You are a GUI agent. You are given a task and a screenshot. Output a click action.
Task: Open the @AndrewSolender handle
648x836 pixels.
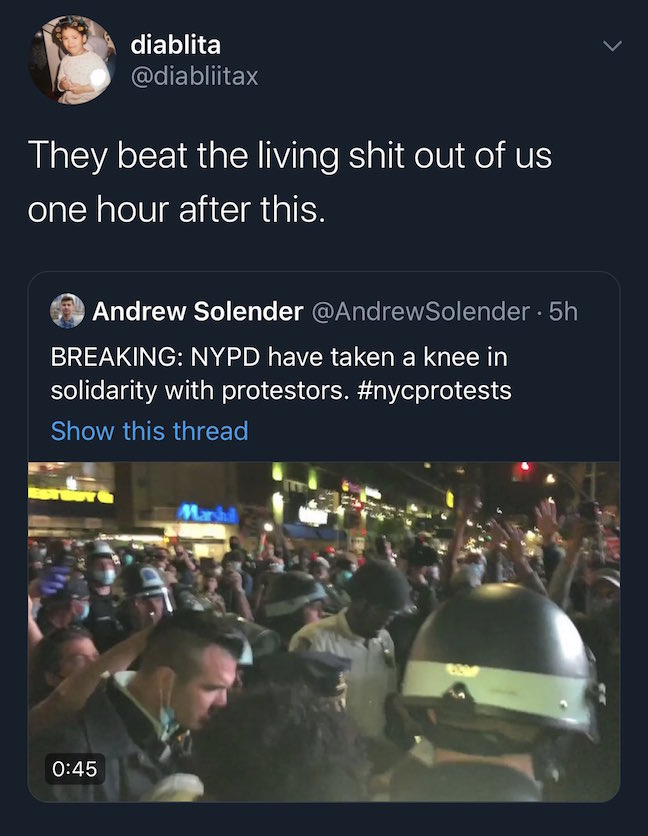420,311
